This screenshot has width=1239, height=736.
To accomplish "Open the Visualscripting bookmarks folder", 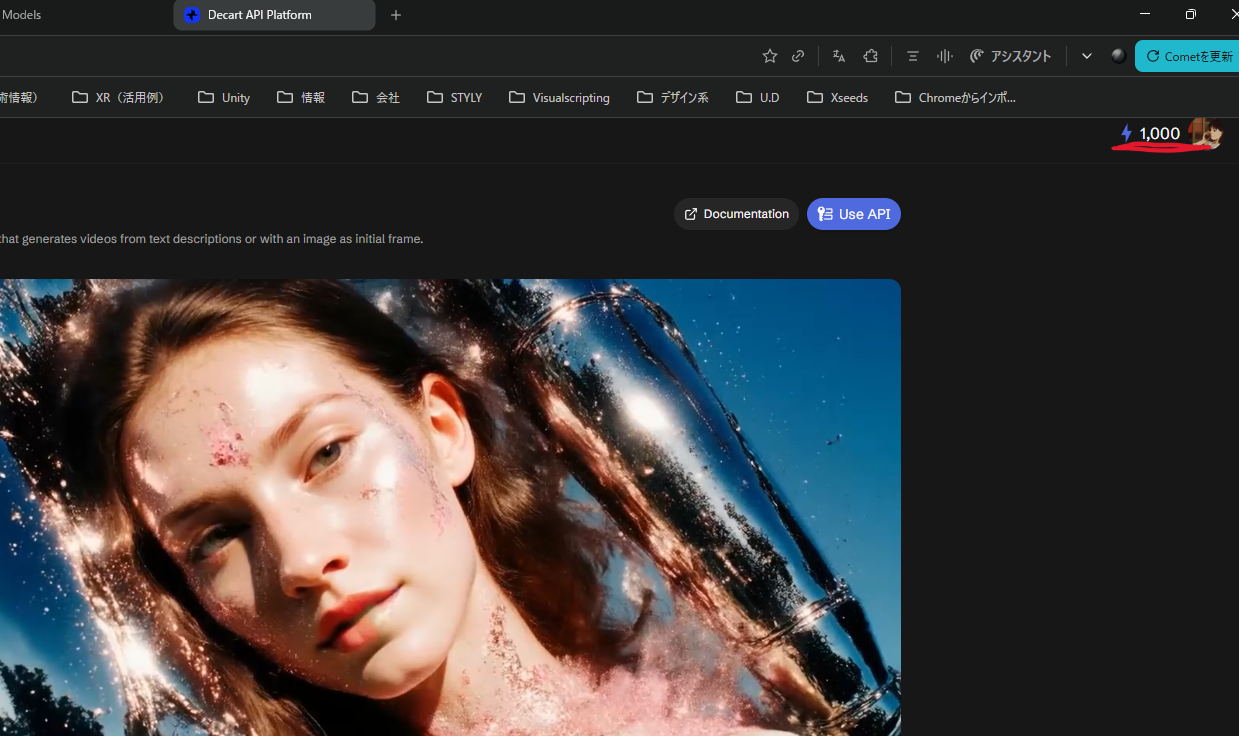I will [559, 97].
